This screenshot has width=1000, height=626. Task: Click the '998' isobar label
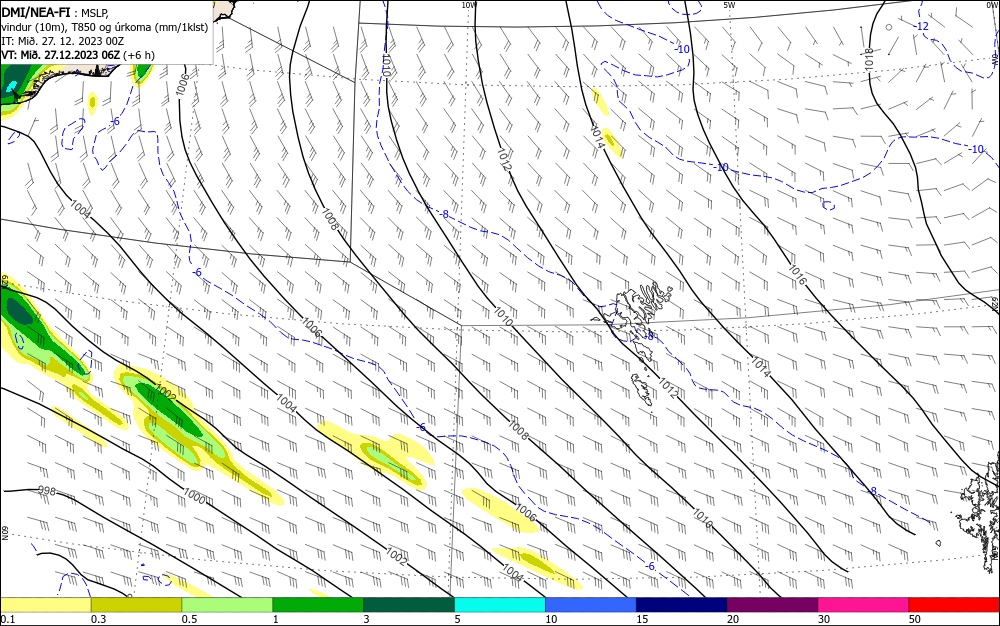tap(47, 491)
